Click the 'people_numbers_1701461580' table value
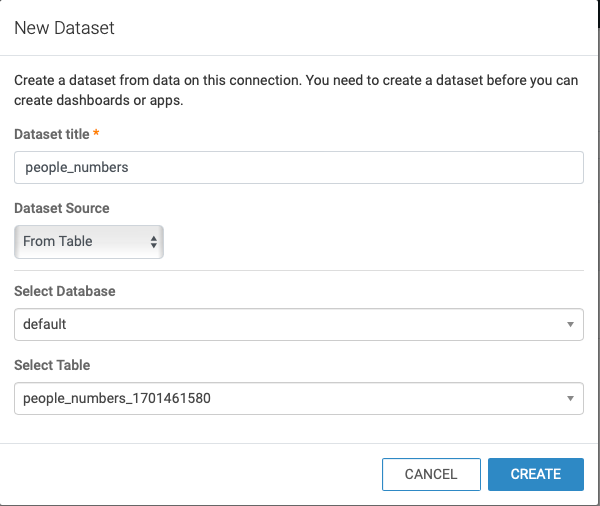 pos(117,398)
